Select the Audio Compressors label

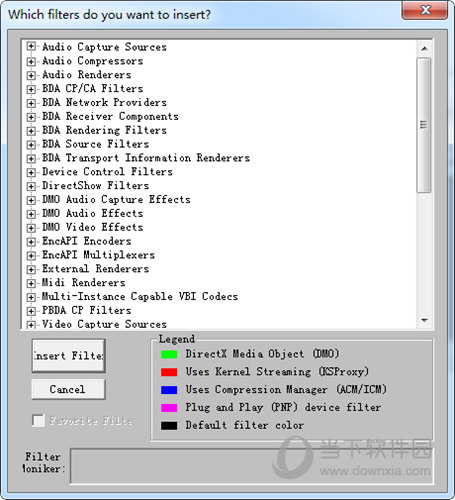point(93,61)
